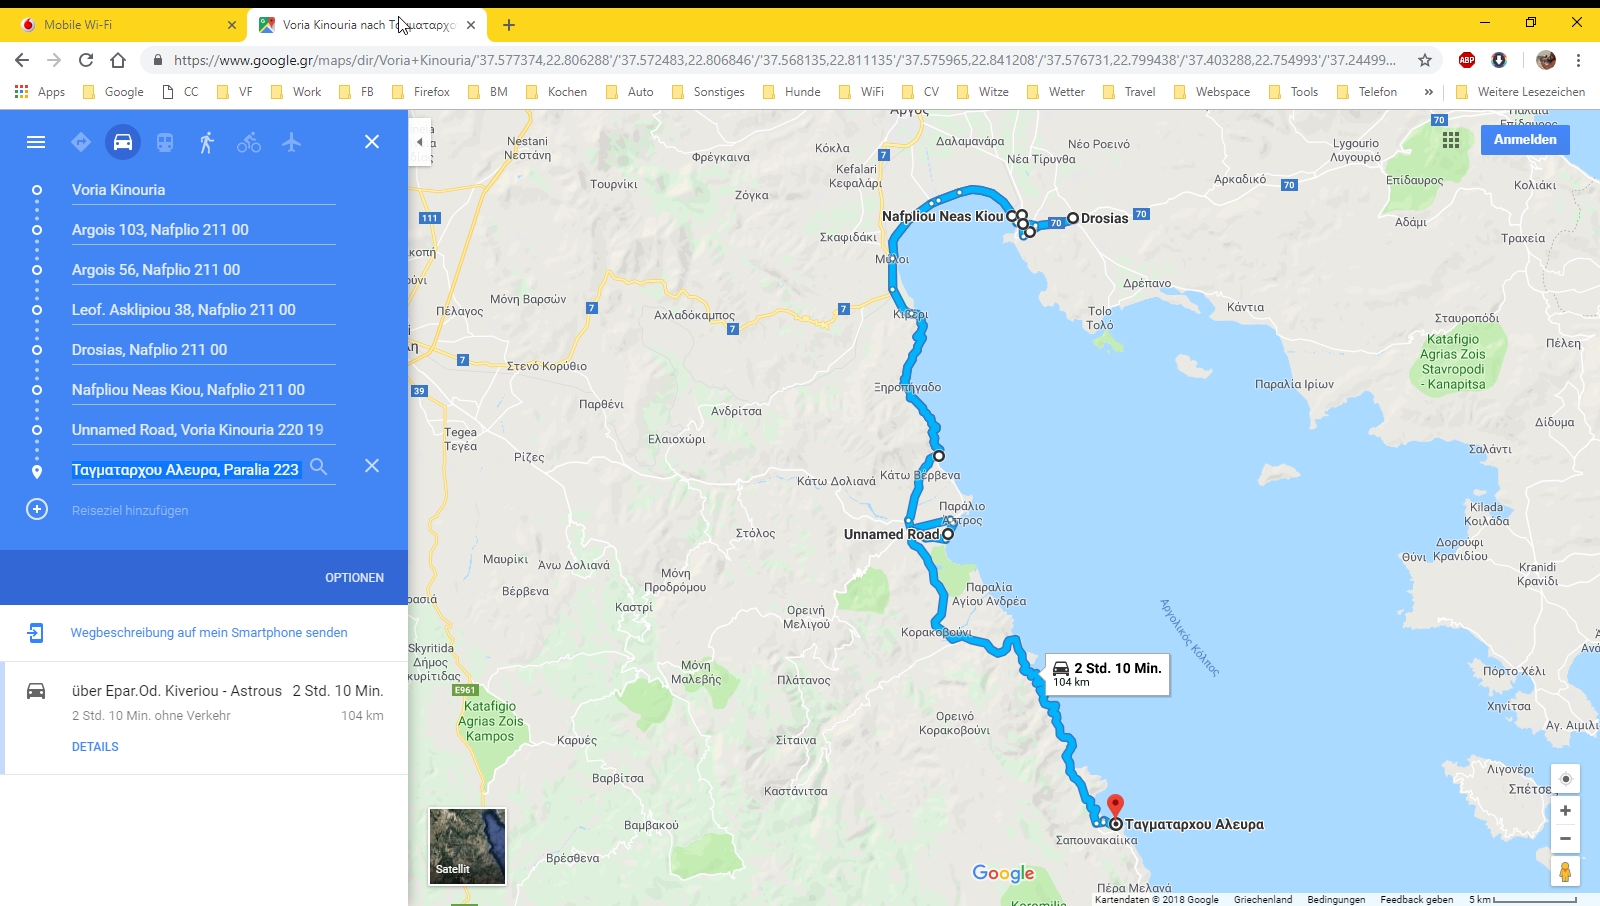Go to browser home page
Image resolution: width=1600 pixels, height=906 pixels.
(118, 60)
